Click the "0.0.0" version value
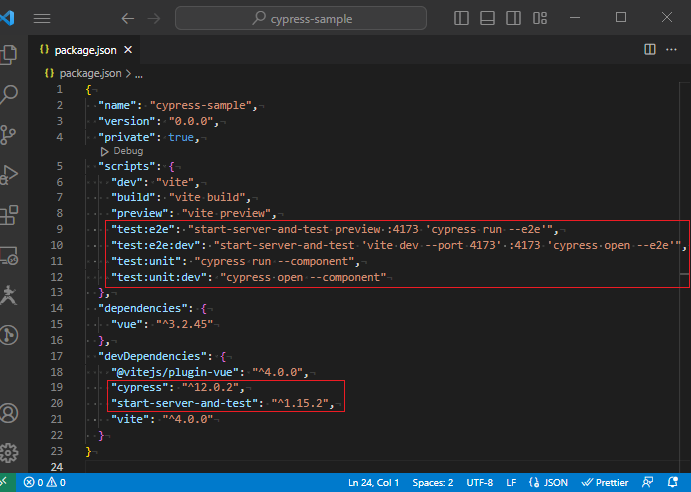This screenshot has height=492, width=691. [191, 121]
